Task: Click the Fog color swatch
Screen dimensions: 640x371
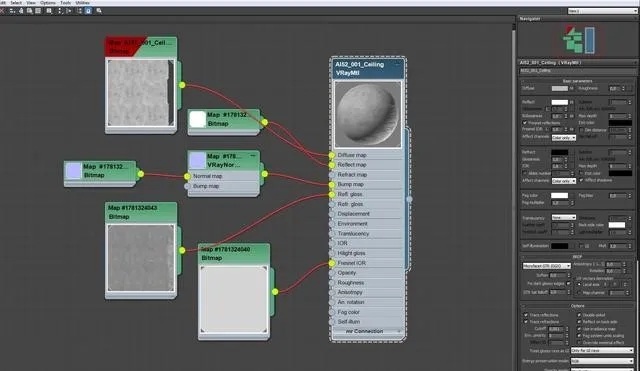Action: pyautogui.click(x=560, y=195)
